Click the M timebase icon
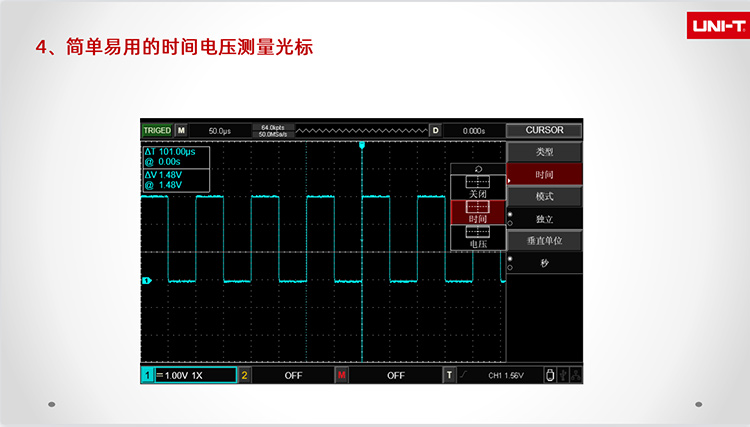Screen dimensions: 750x427 click(x=181, y=130)
